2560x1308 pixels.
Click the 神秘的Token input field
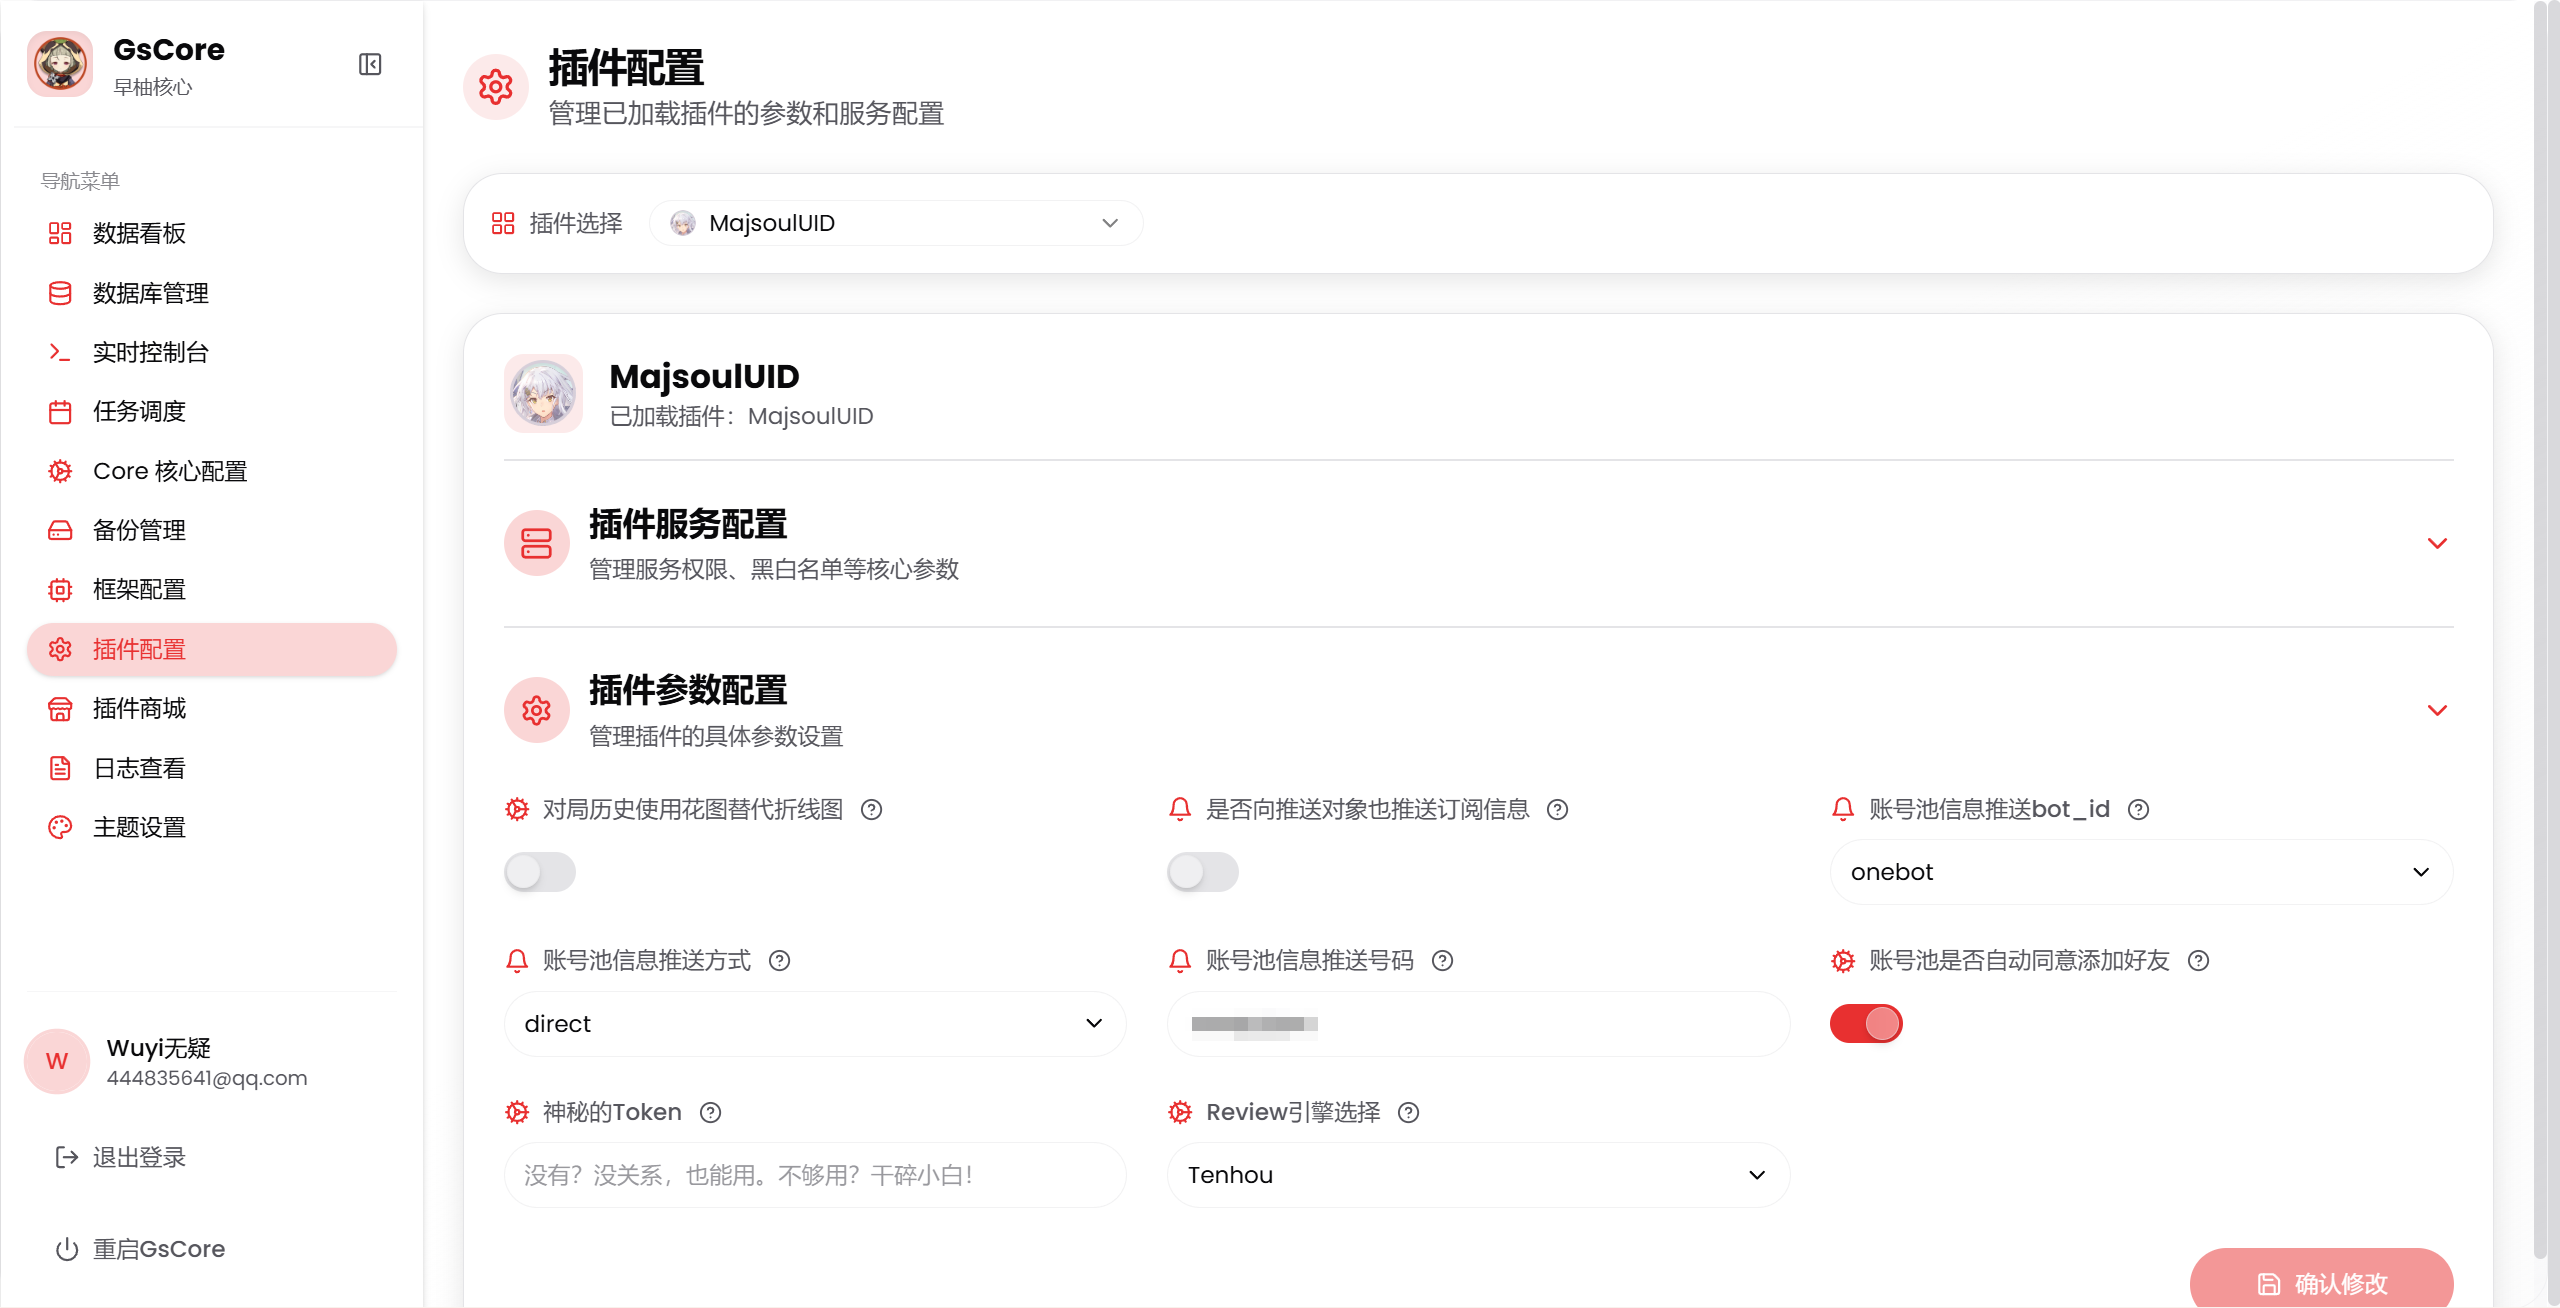(814, 1175)
